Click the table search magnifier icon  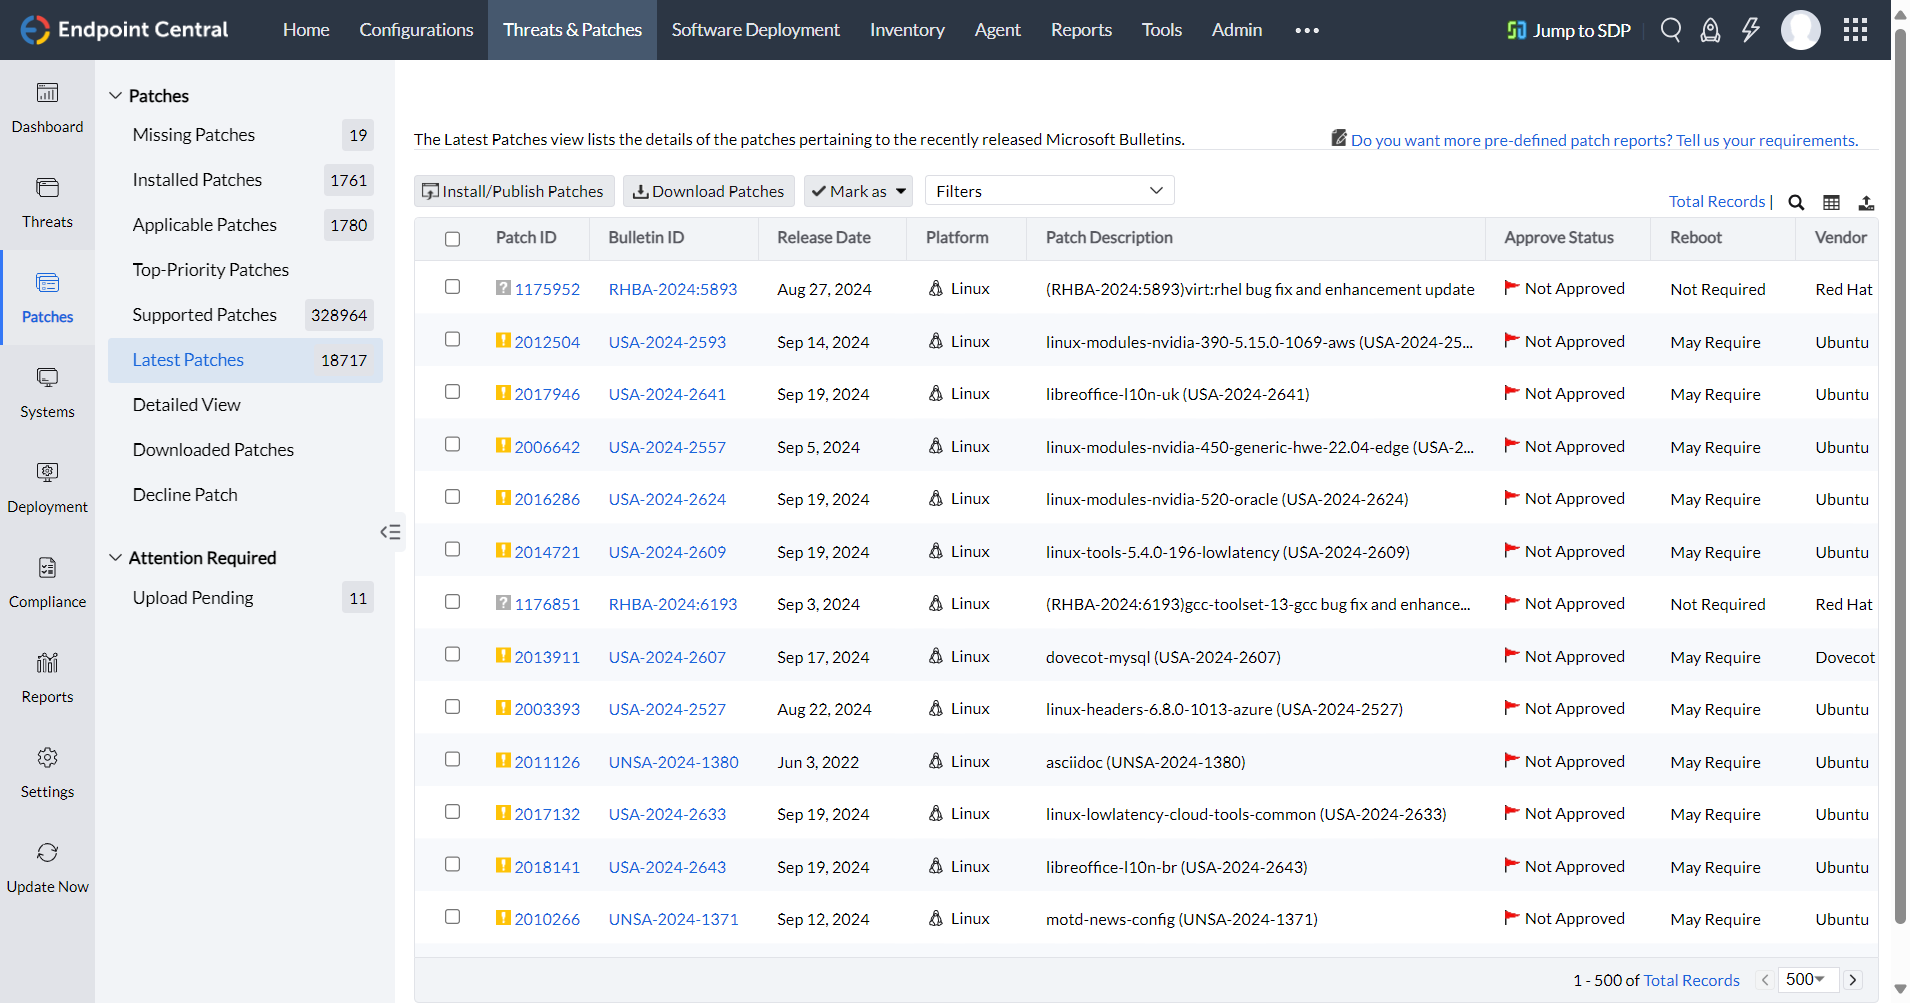coord(1796,203)
